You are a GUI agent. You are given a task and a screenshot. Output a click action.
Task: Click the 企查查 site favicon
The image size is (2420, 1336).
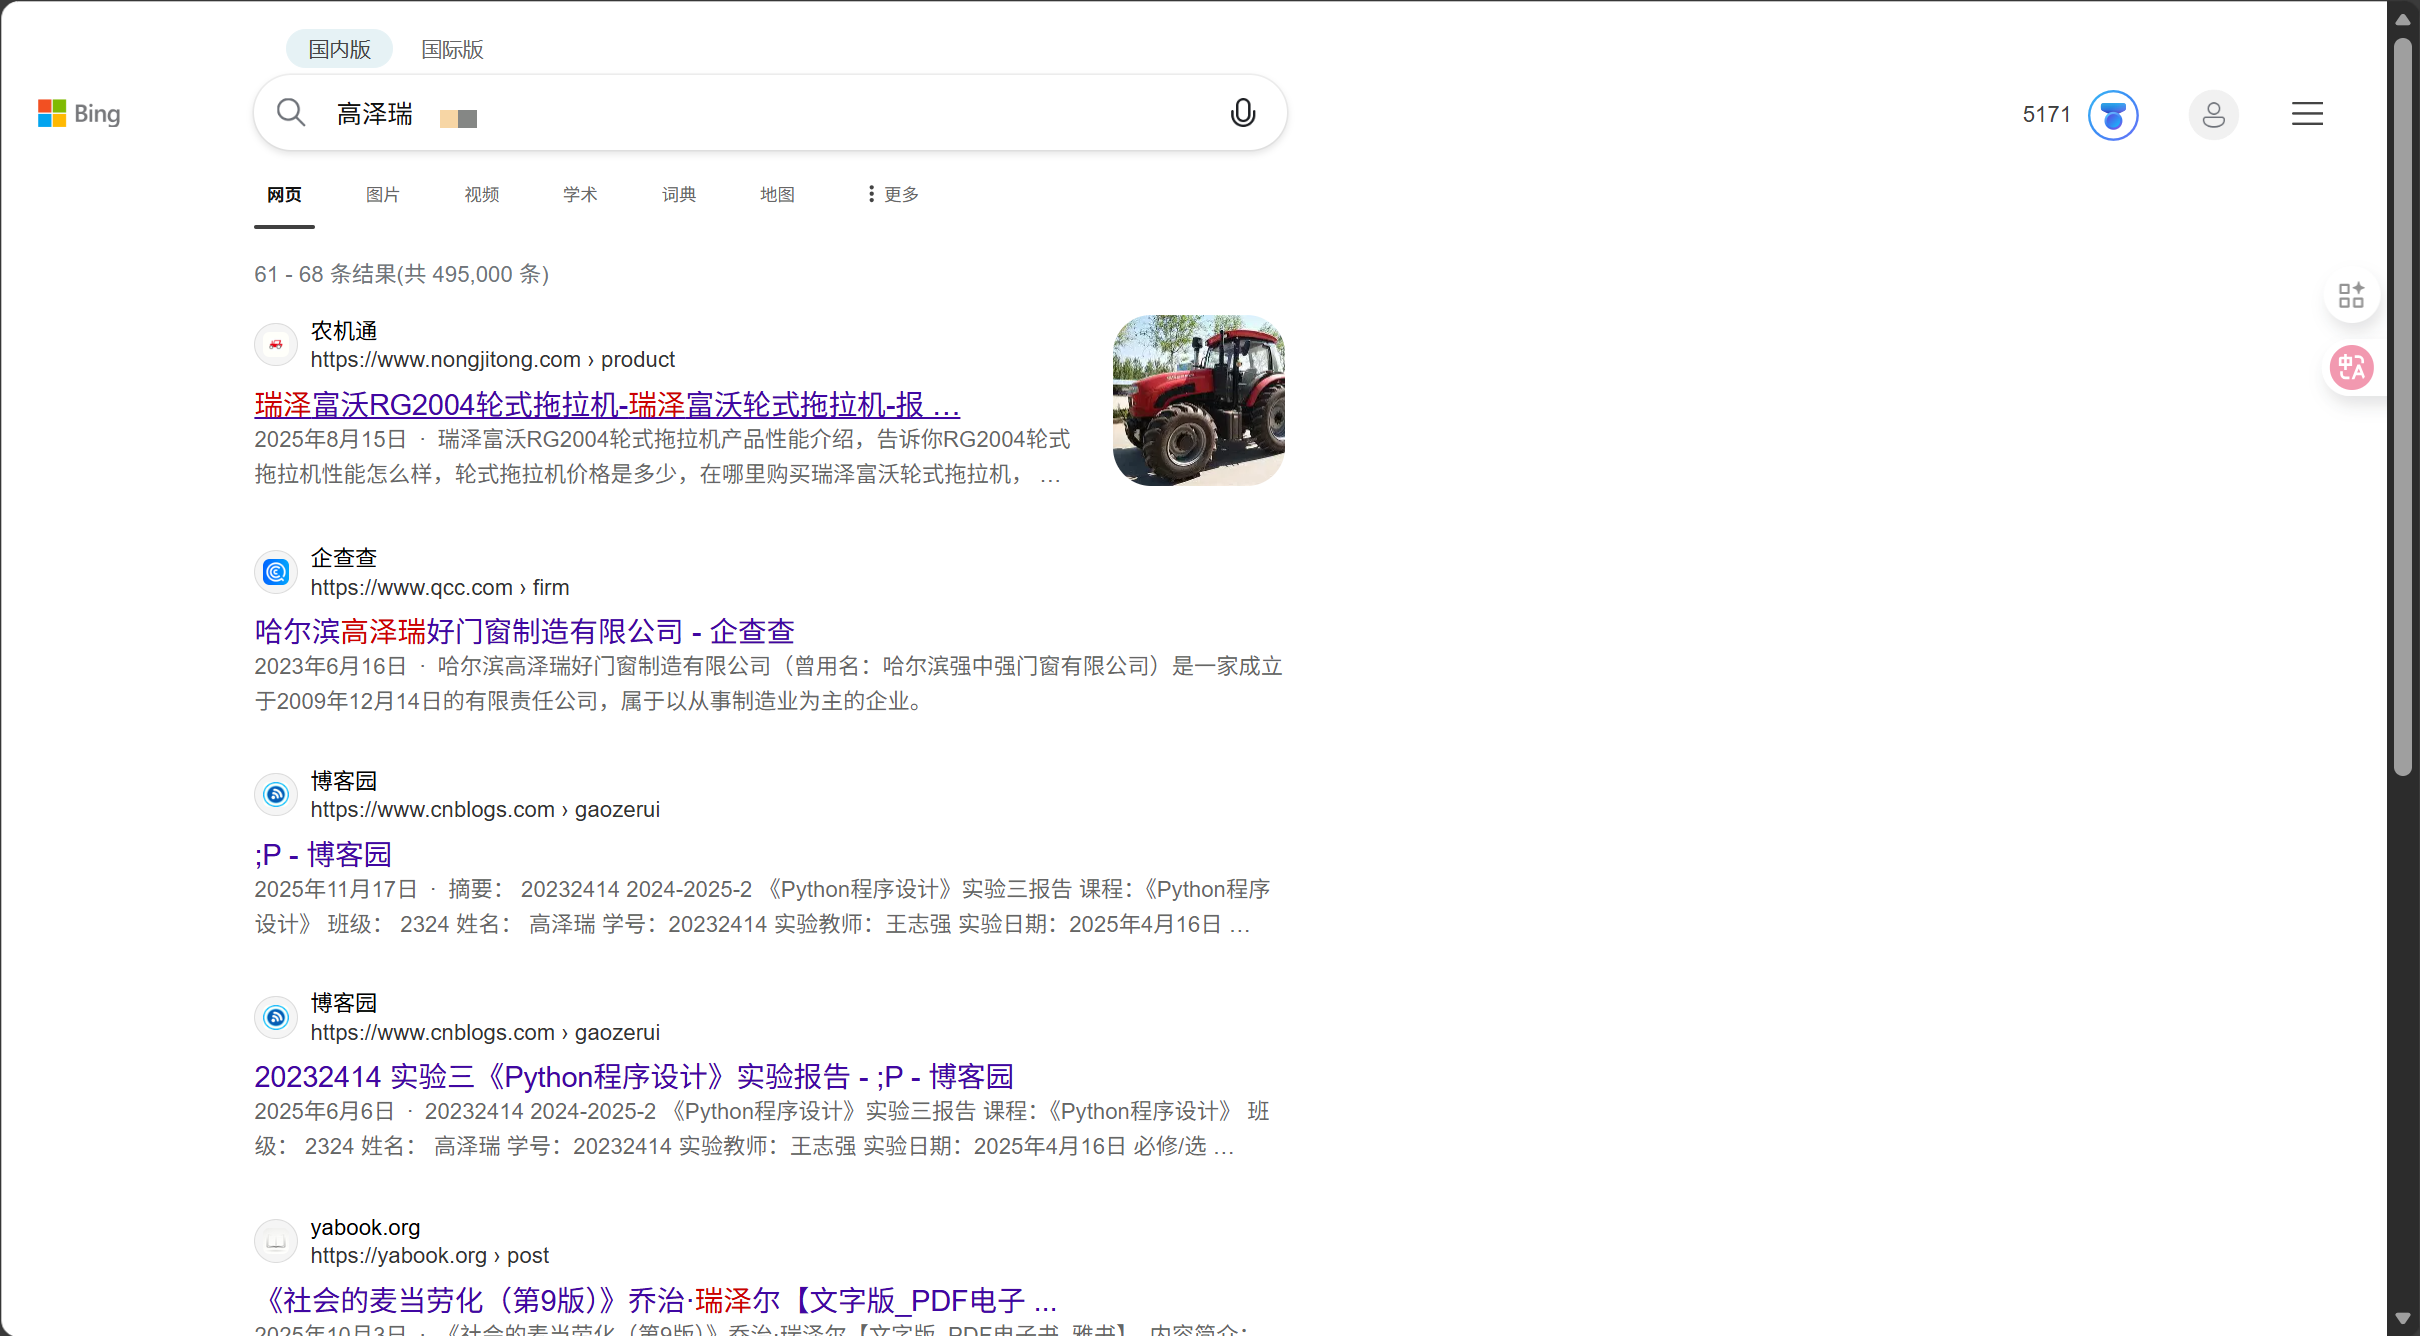[275, 571]
